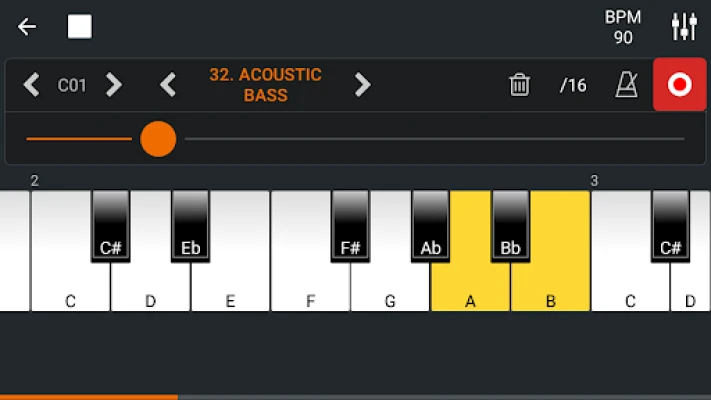Tap the BPM 90 tempo display
711x400 pixels.
pos(623,27)
